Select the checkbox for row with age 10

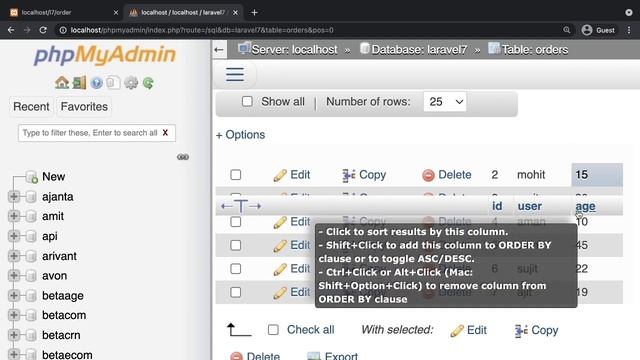(x=236, y=222)
